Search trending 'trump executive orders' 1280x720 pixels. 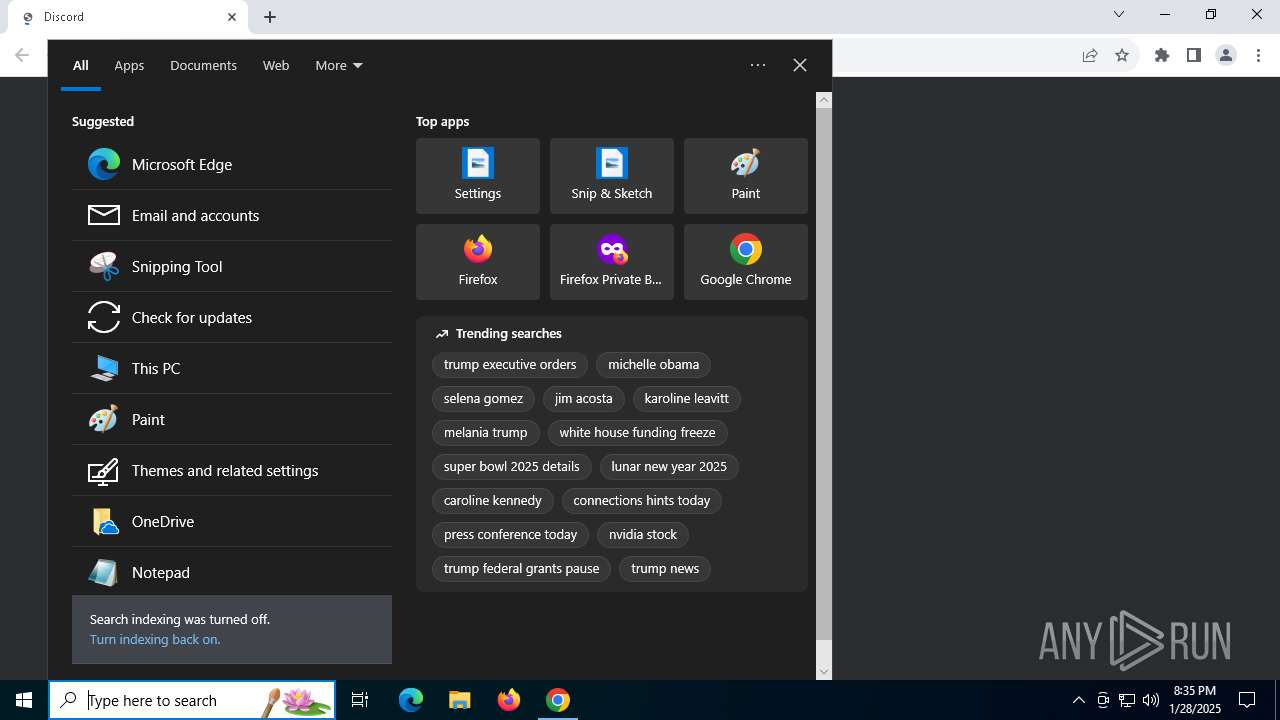point(510,364)
